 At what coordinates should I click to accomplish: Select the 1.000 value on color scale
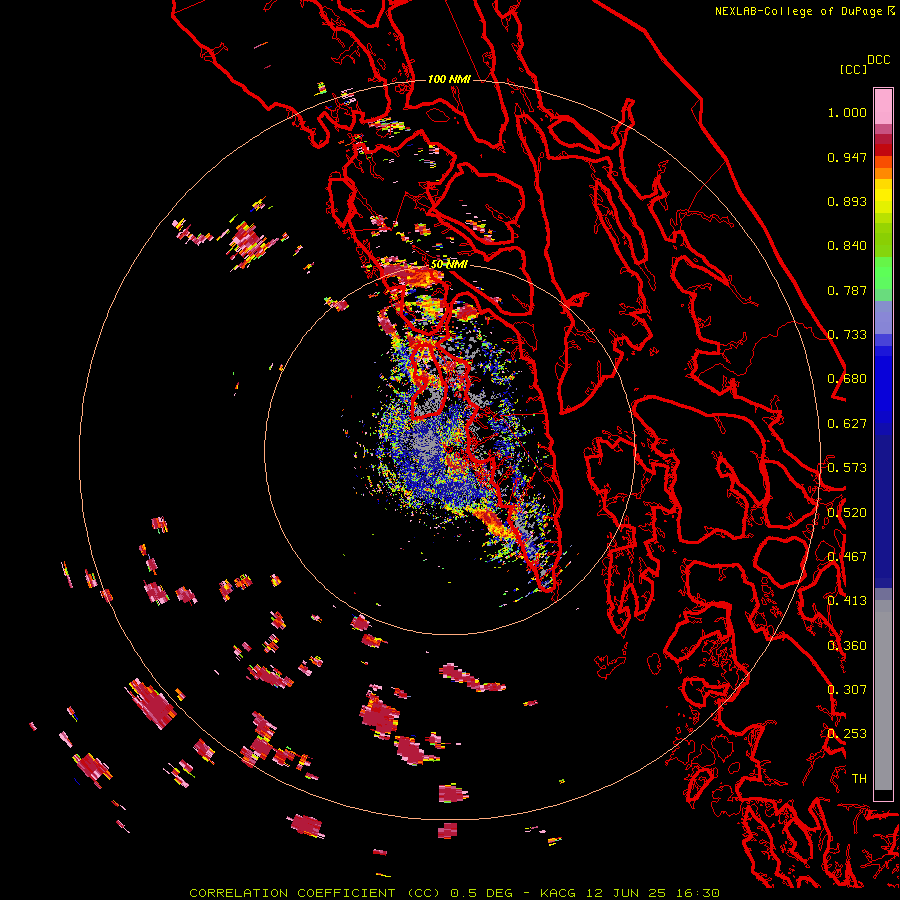[847, 112]
